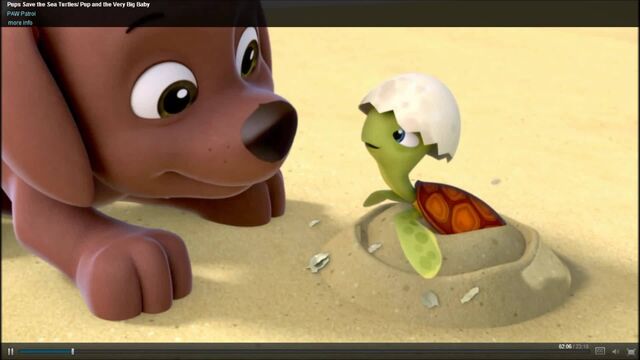Screen dimensions: 640x360
Task: Select the episode title text at top
Action: tap(78, 4)
